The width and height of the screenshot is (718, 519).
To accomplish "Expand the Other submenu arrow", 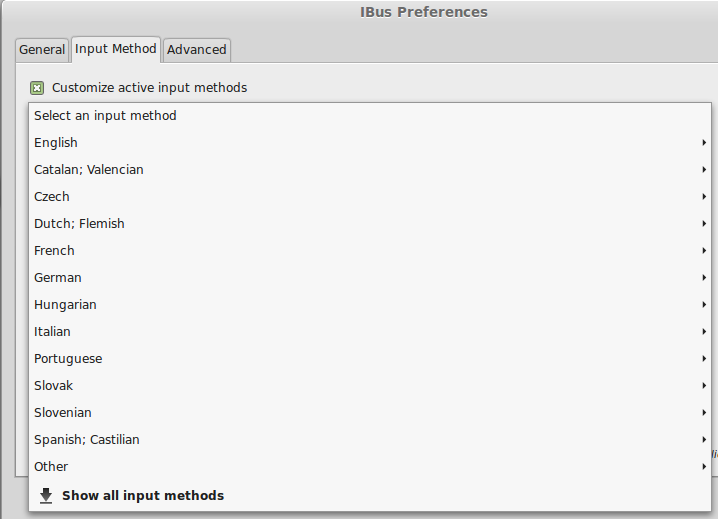I will [x=704, y=466].
